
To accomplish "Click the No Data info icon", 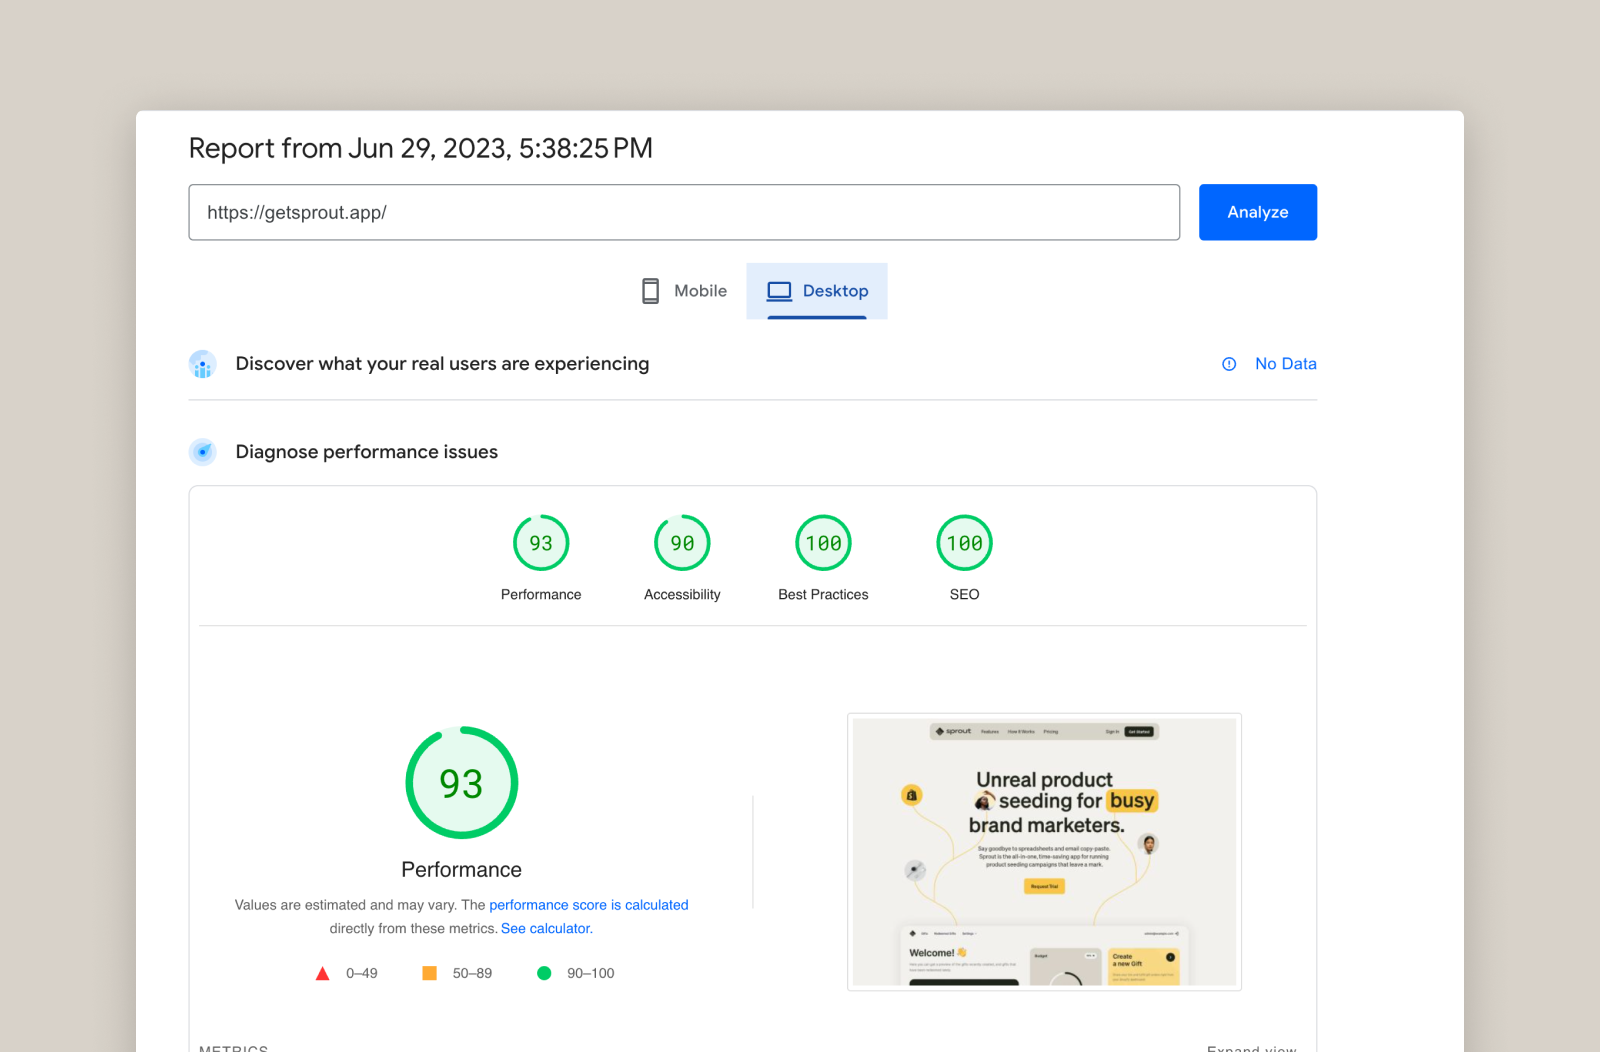I will click(1229, 364).
